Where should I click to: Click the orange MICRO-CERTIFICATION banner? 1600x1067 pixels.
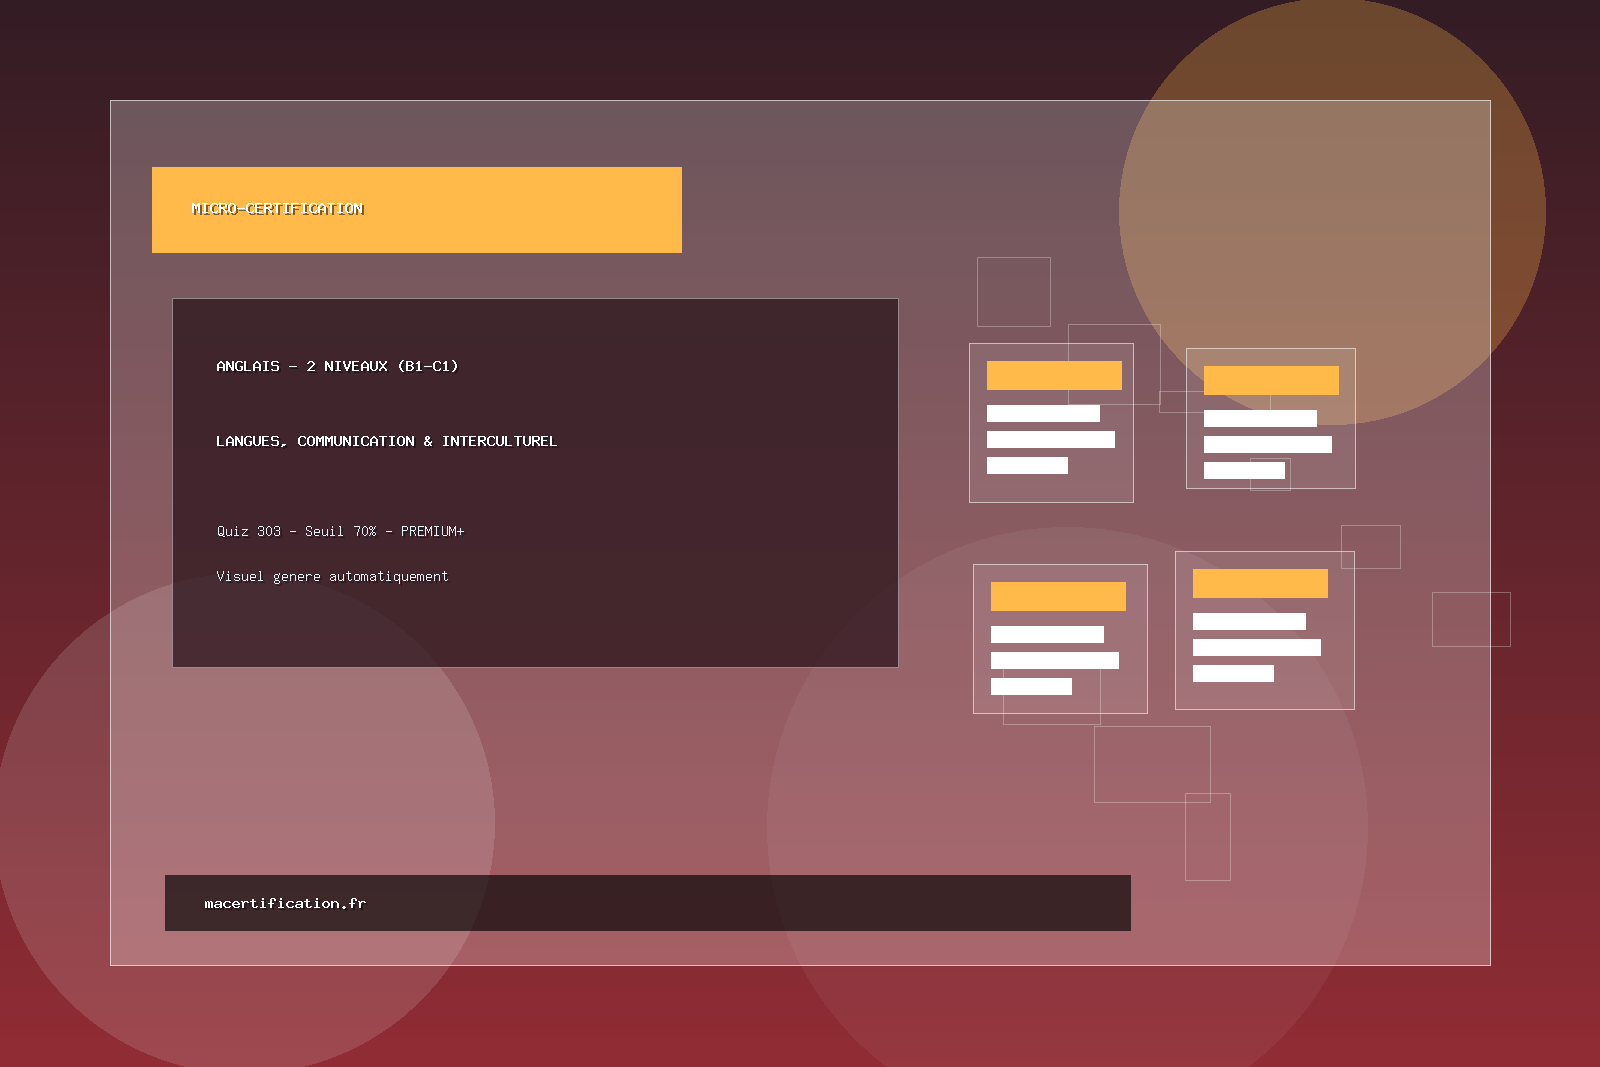(416, 210)
